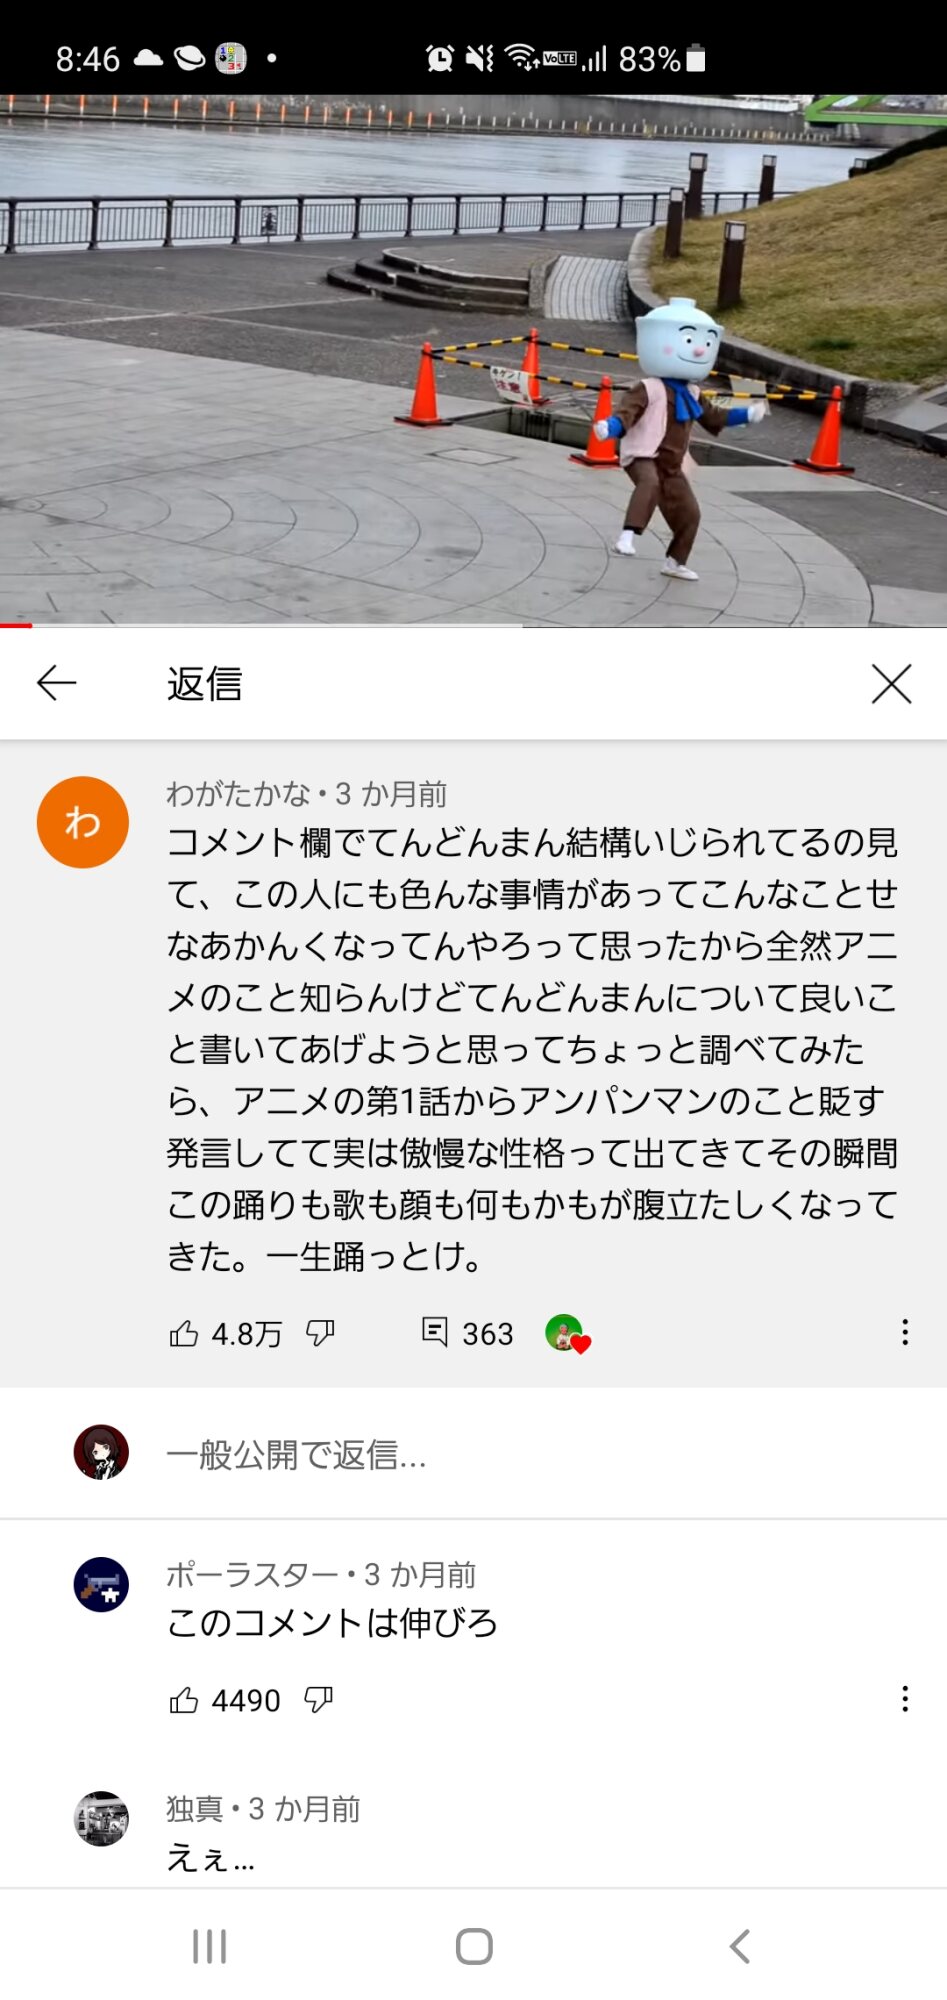947x2000 pixels.
Task: Tap the Android back navigation chevron
Action: 739,1946
